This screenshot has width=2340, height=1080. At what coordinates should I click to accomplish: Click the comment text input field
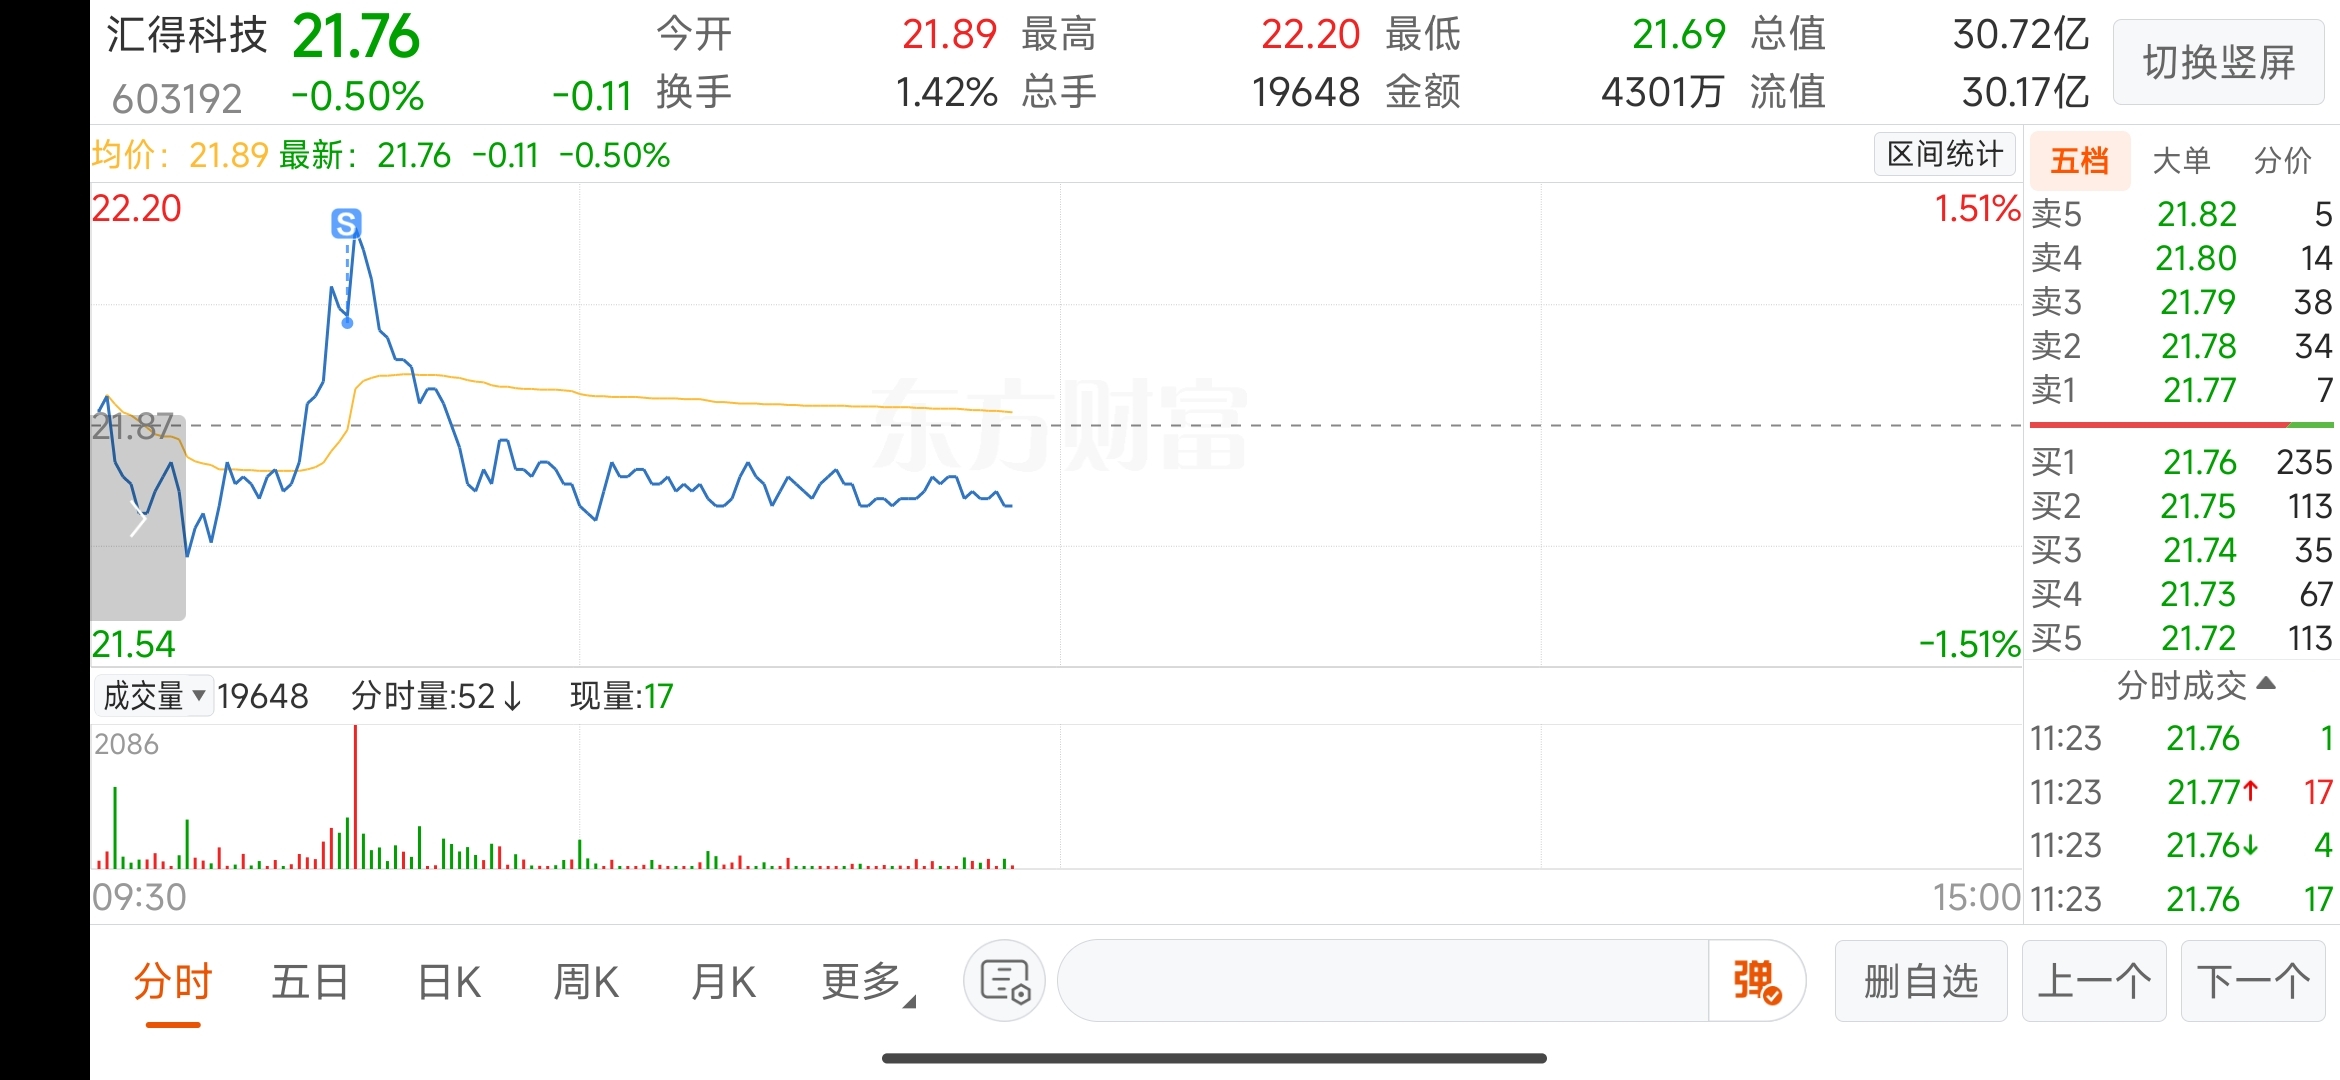pos(1383,981)
